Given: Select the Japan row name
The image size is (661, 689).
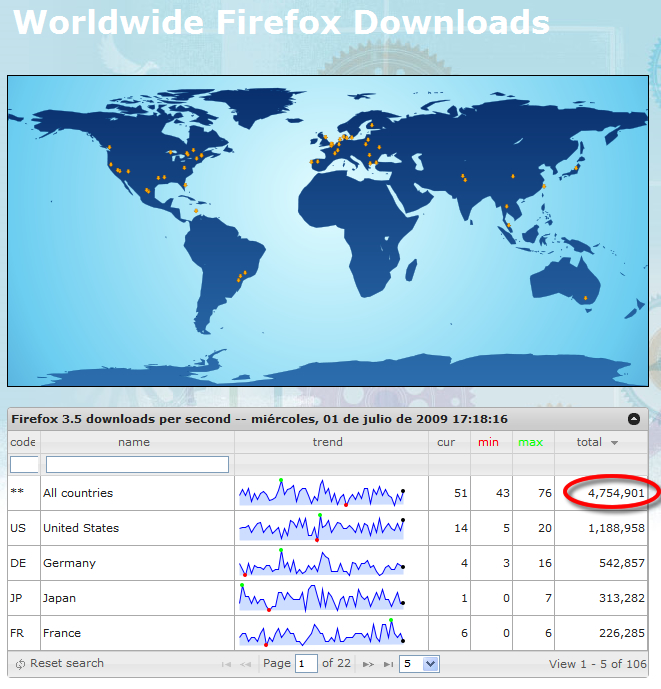Looking at the screenshot, I should click(59, 598).
